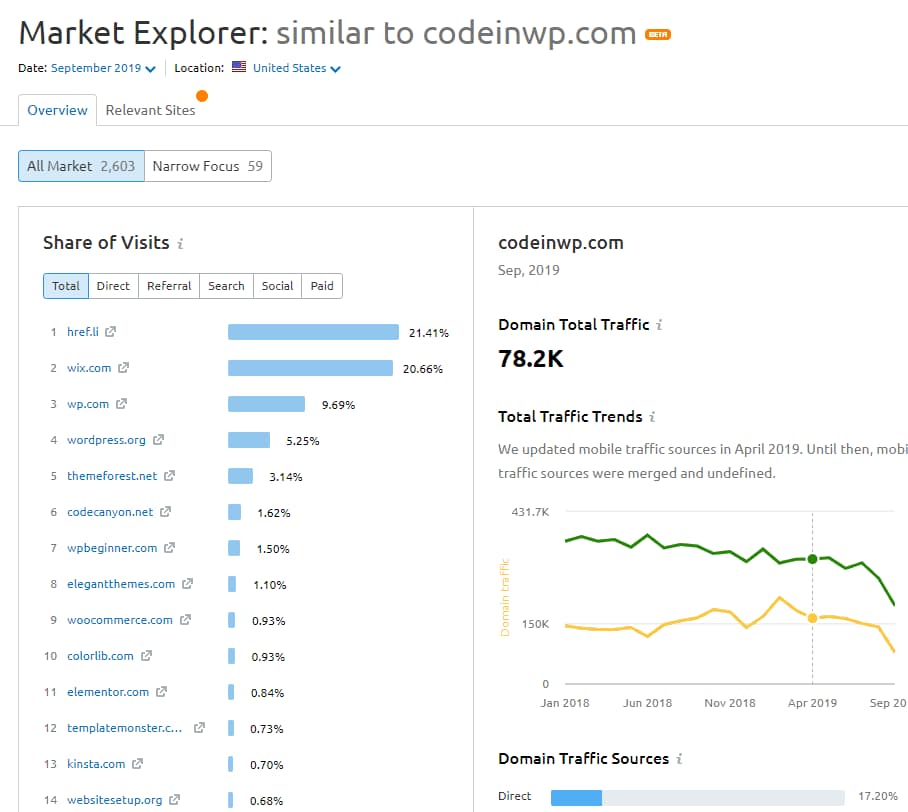The width and height of the screenshot is (908, 812).
Task: Switch Share of Visits to Referral traffic
Action: tap(168, 285)
